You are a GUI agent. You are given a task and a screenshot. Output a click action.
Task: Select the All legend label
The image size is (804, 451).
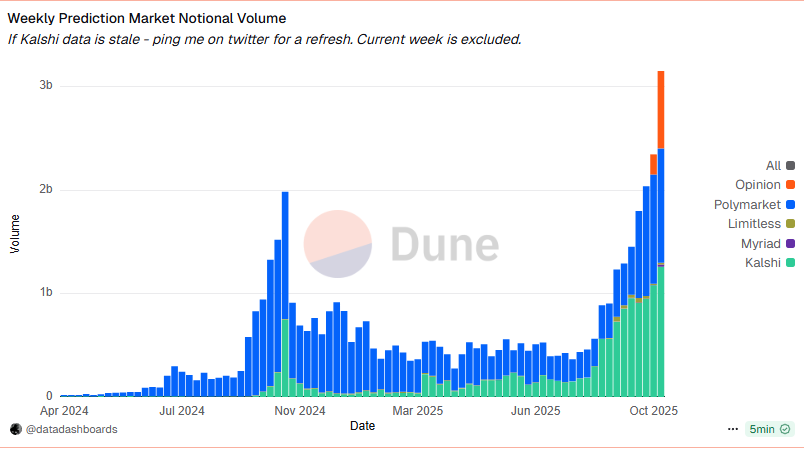point(773,166)
